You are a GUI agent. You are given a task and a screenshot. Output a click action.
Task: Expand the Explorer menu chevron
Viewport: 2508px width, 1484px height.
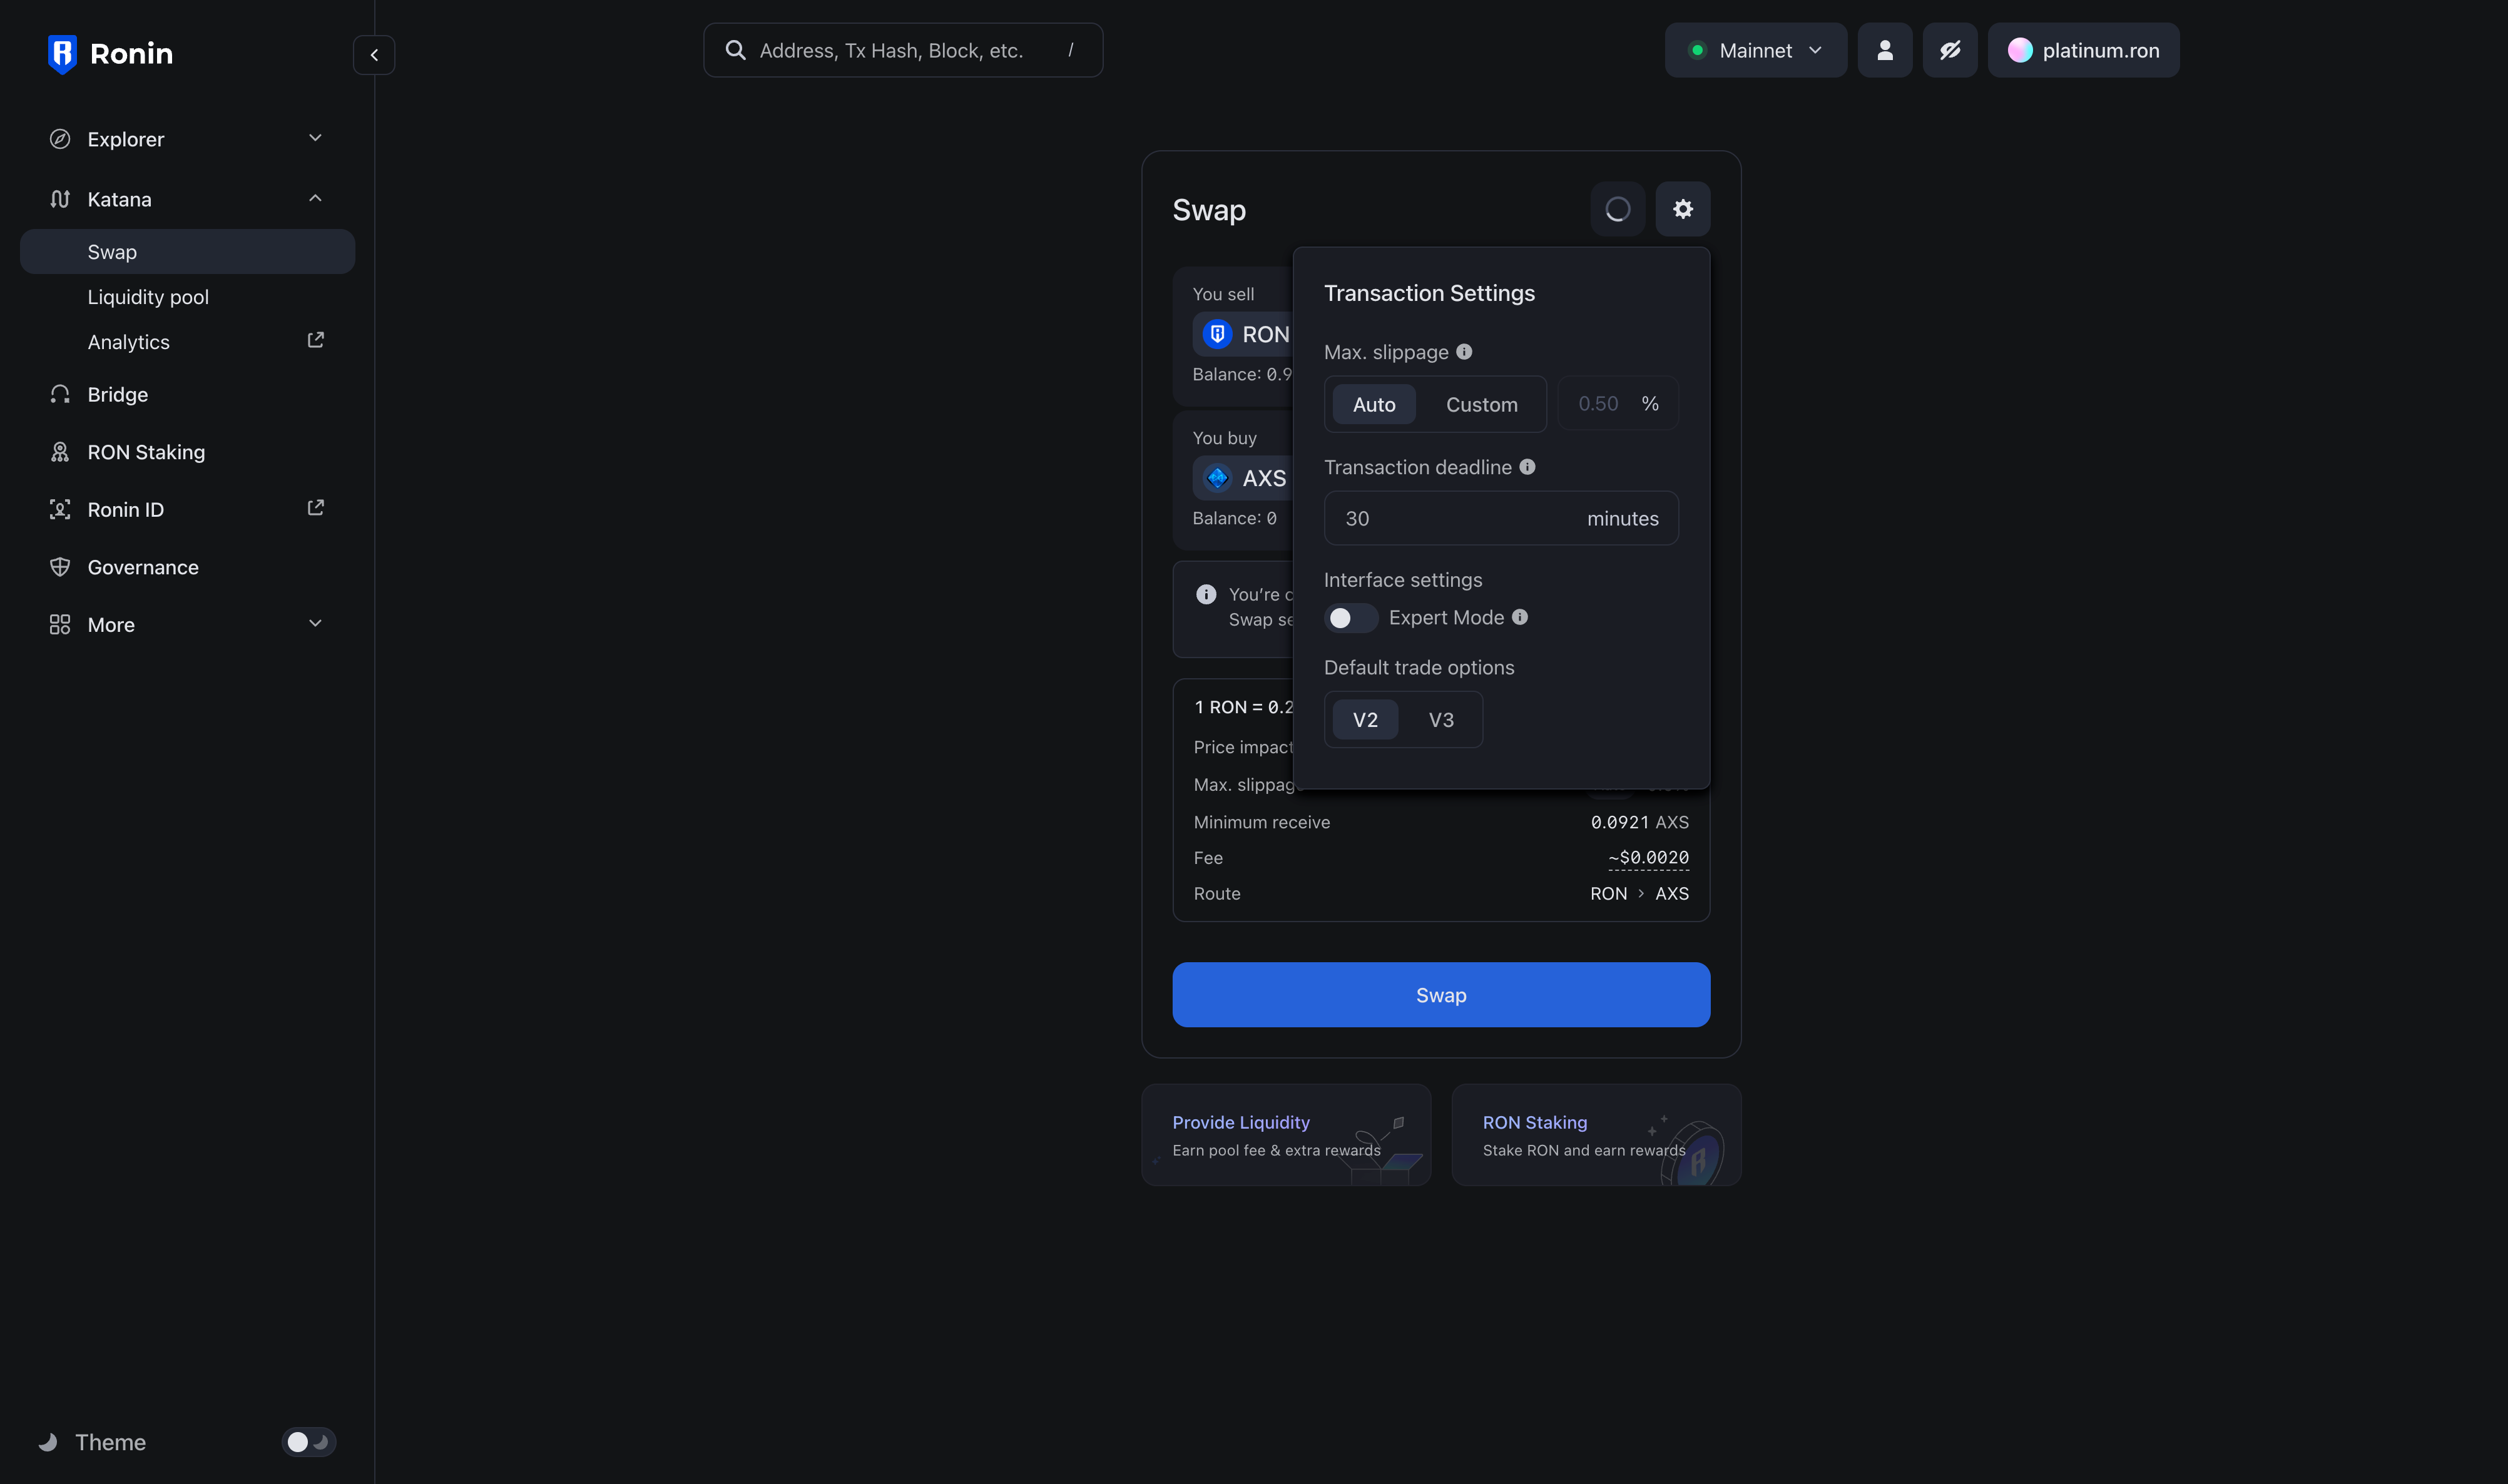pos(315,138)
